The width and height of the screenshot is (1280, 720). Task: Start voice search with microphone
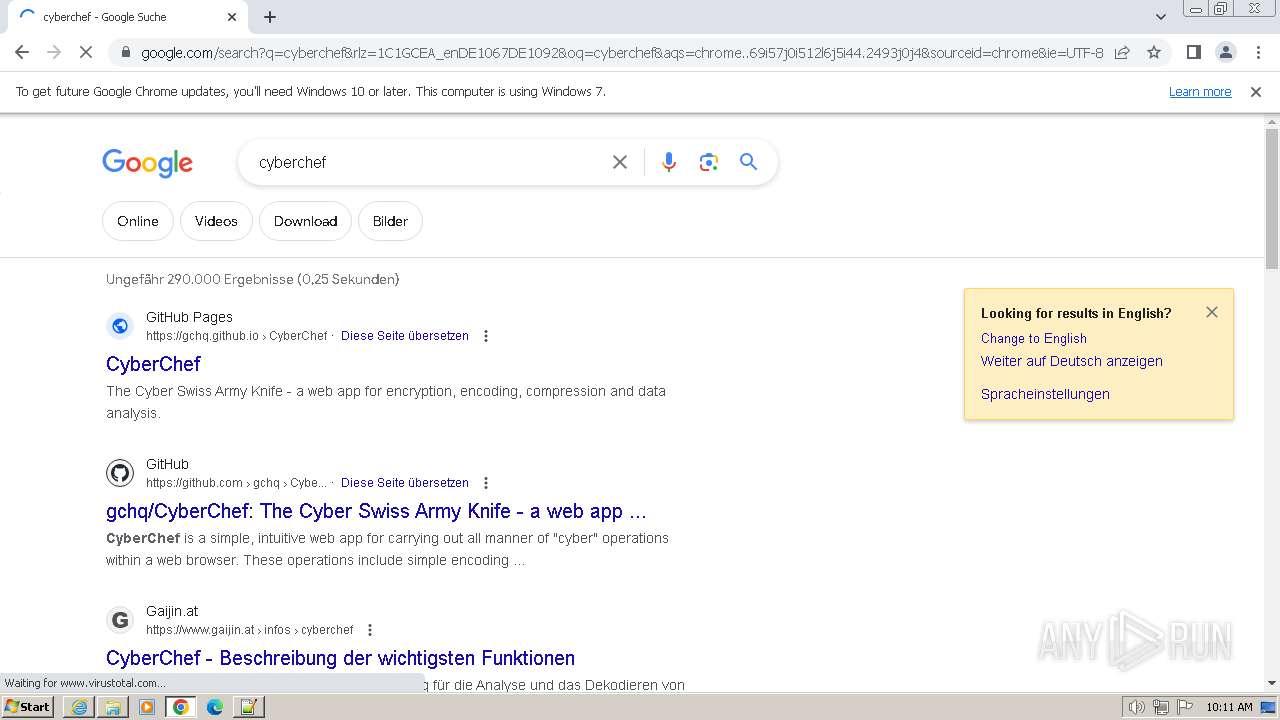click(x=669, y=162)
